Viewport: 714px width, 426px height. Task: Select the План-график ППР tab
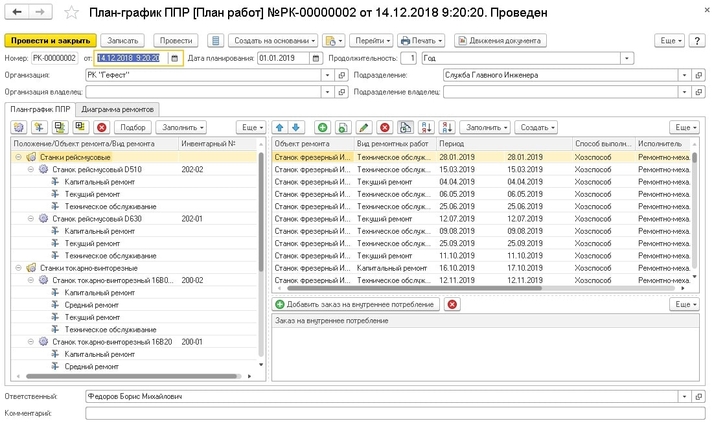39,107
